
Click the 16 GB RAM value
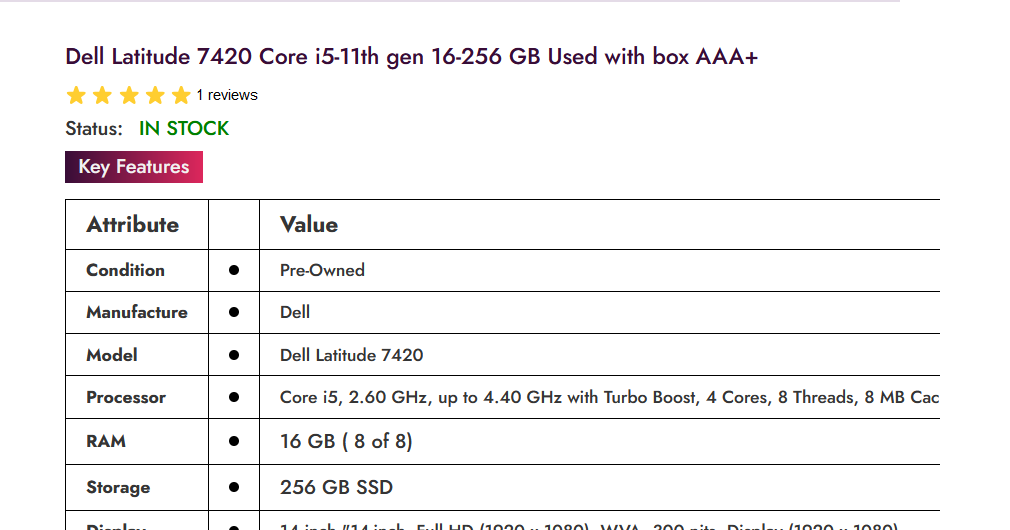[346, 441]
